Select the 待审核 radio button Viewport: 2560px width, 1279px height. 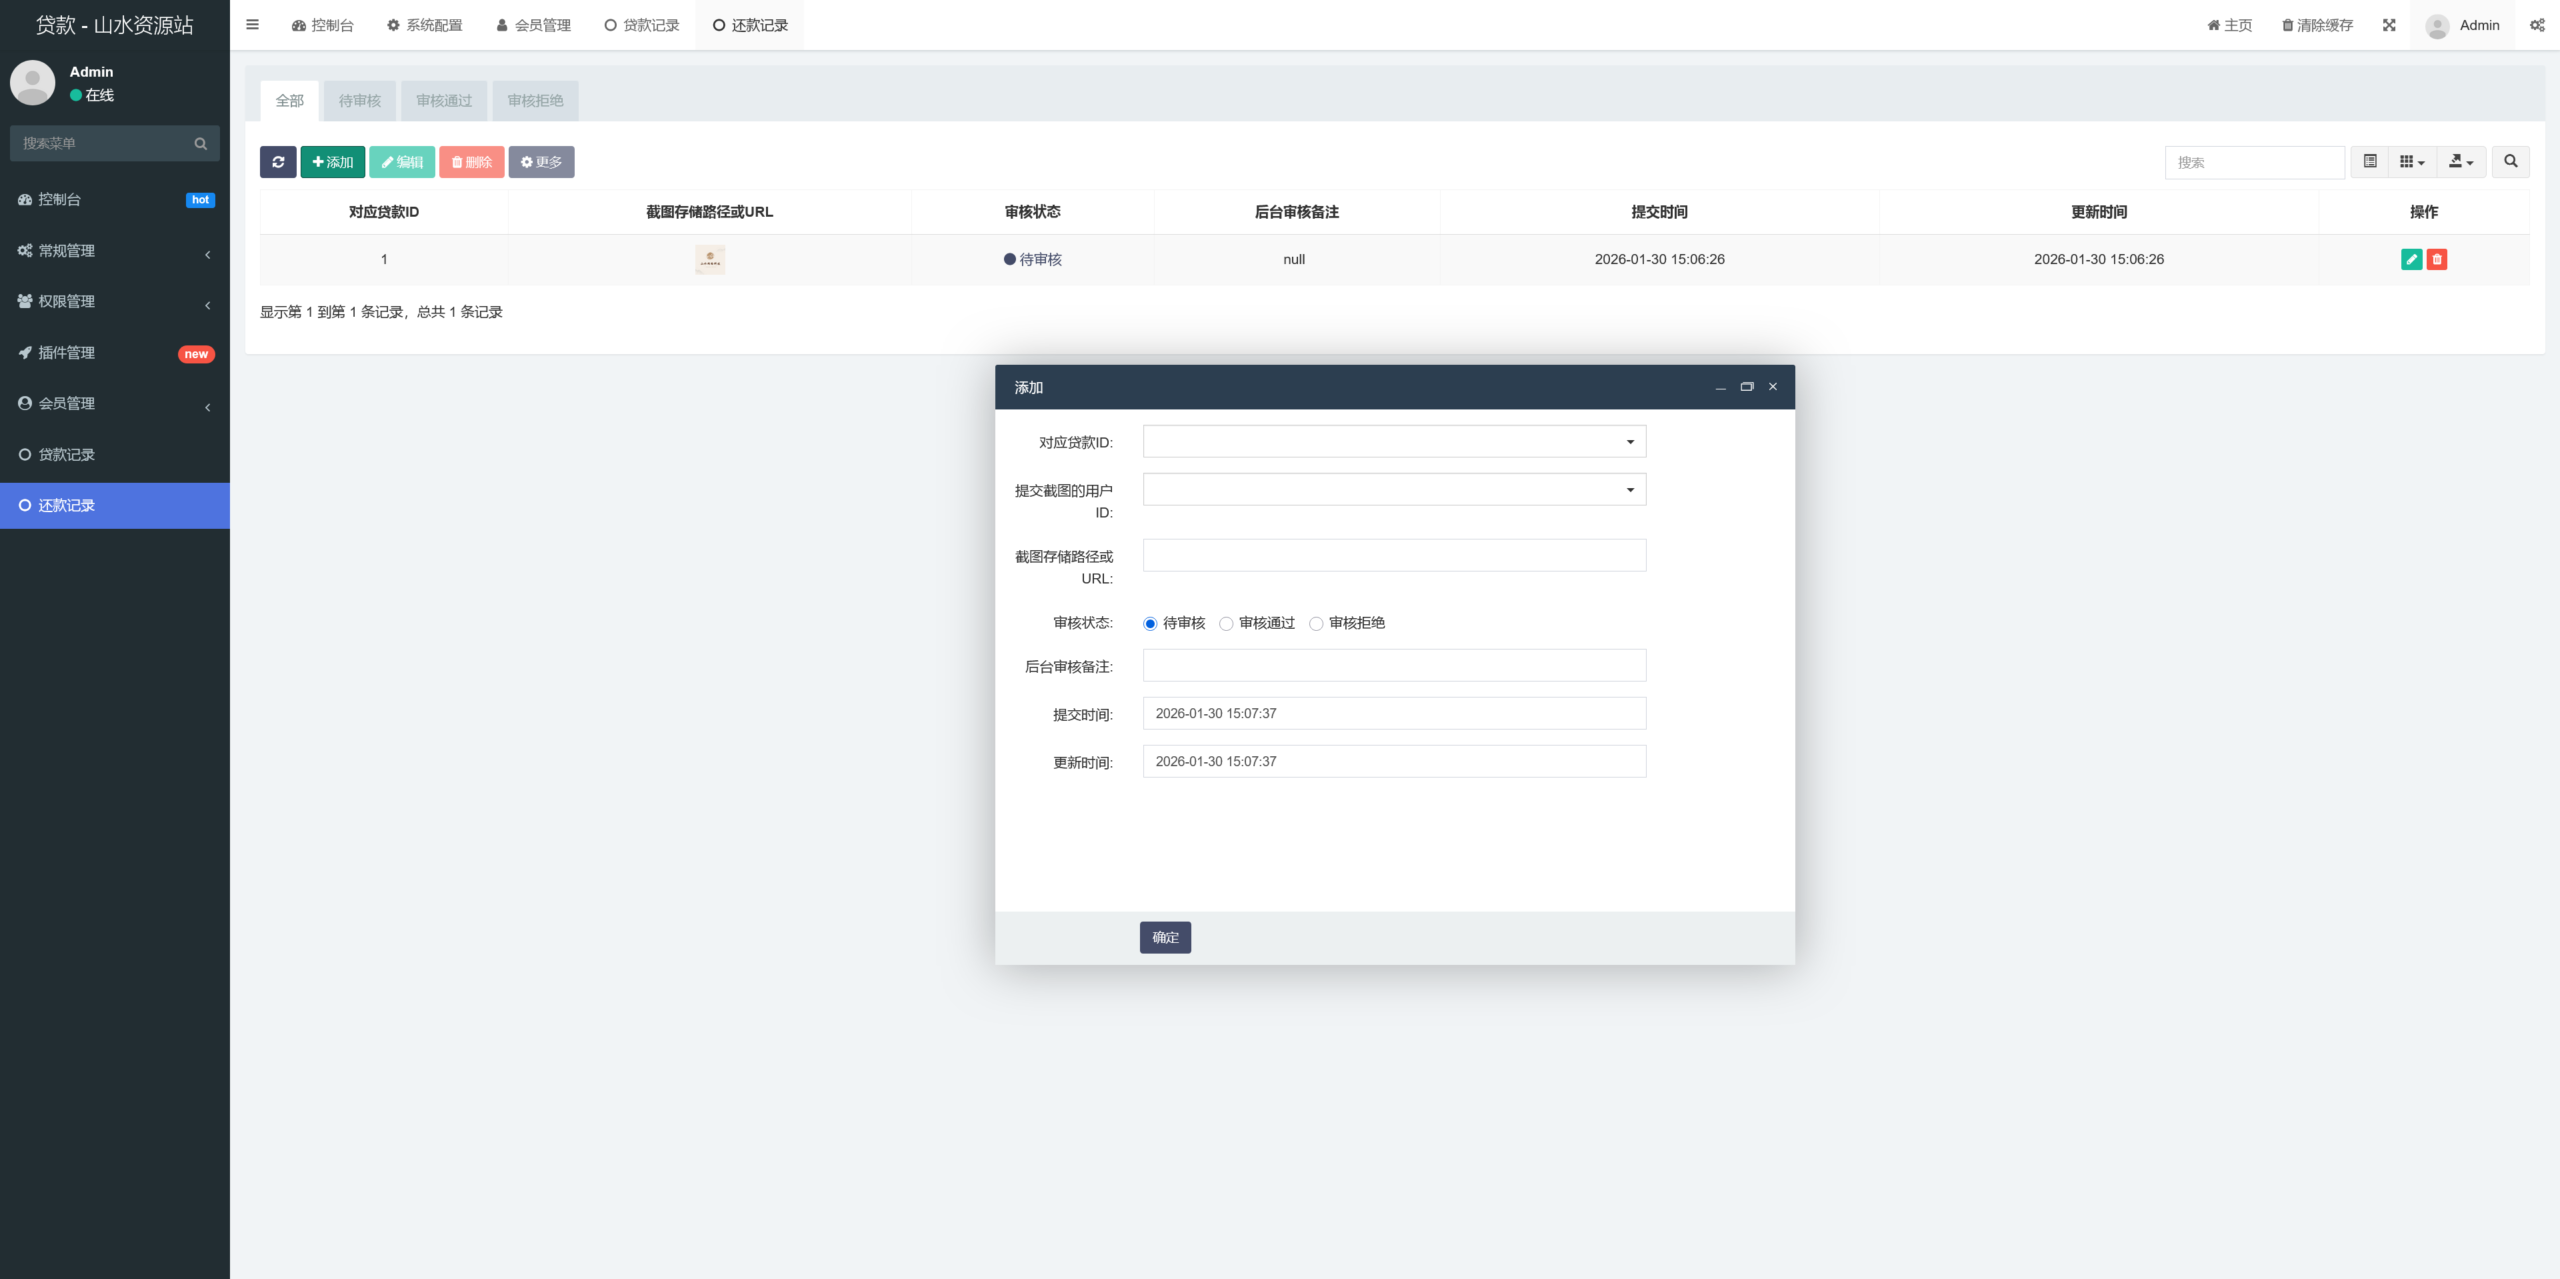coord(1150,624)
